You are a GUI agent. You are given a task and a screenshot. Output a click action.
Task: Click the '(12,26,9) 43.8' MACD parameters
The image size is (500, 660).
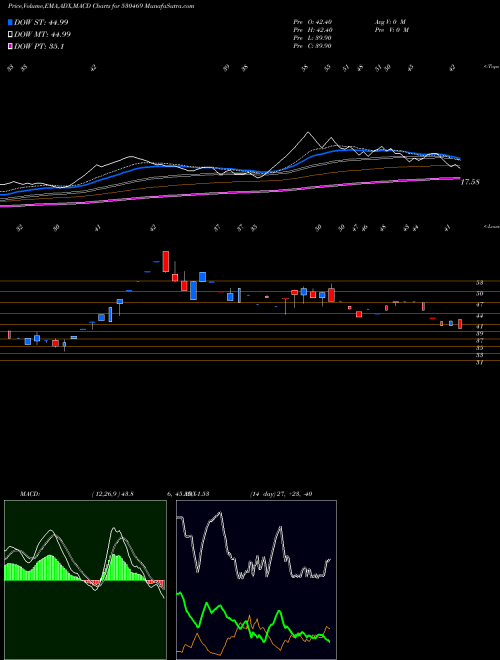pyautogui.click(x=112, y=494)
